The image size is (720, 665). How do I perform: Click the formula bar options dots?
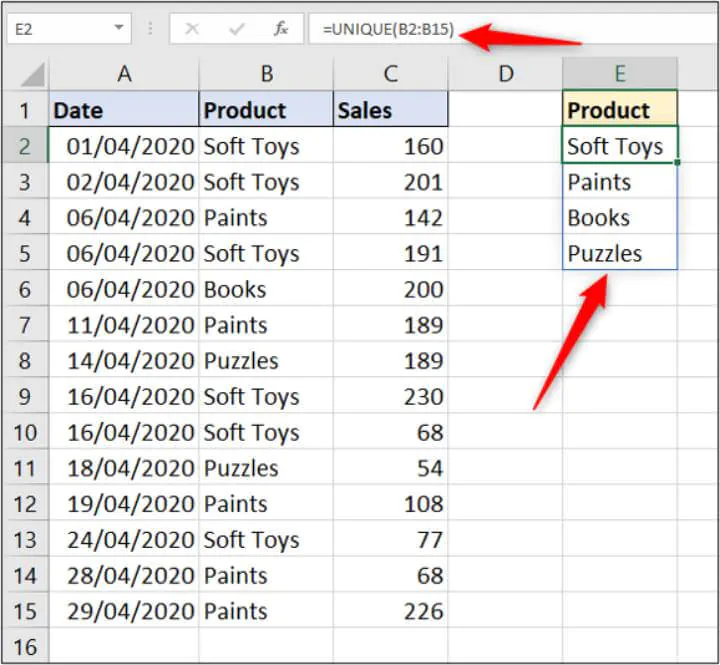coord(151,29)
